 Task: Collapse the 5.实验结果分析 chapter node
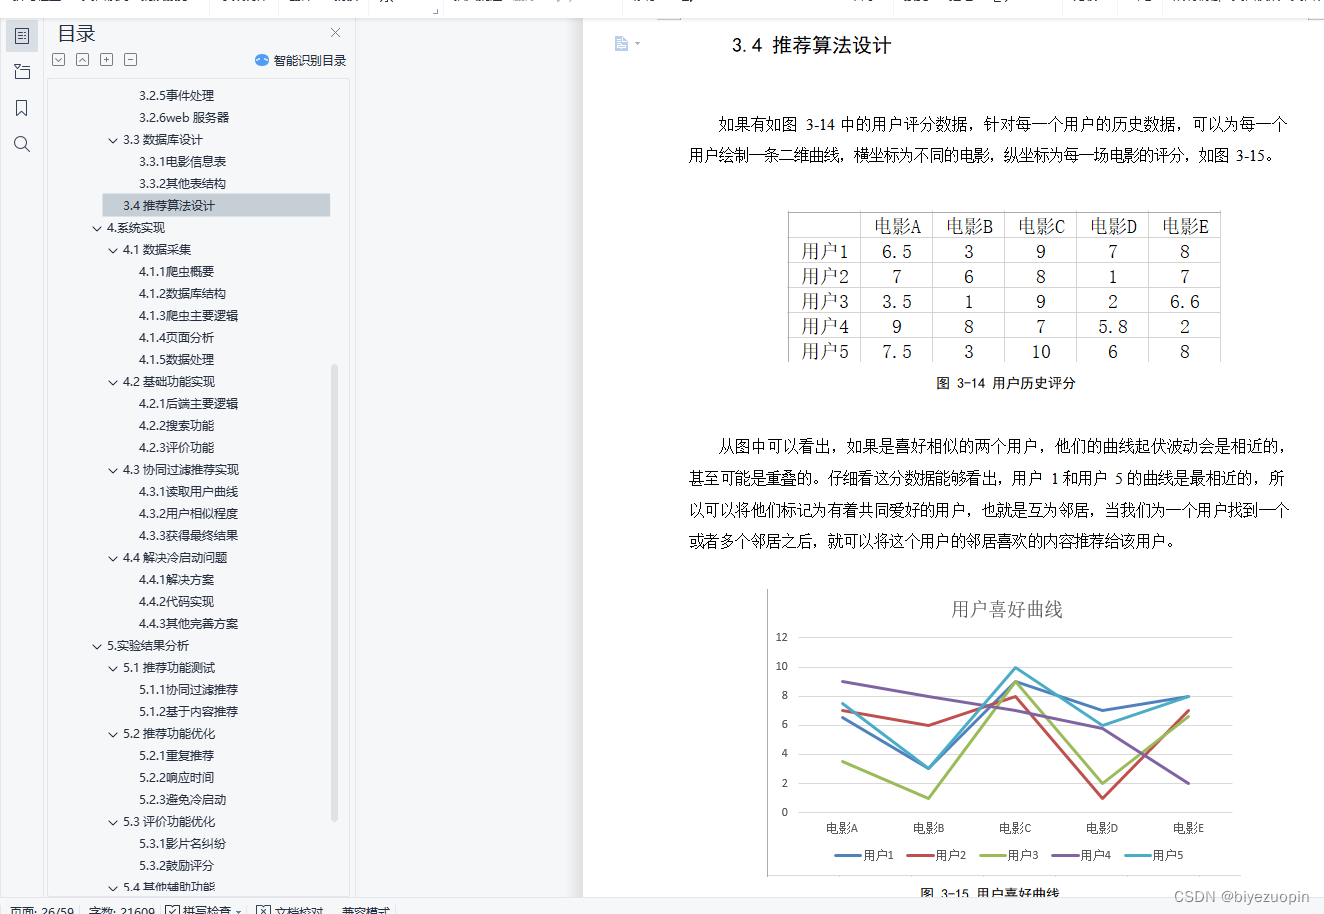click(x=97, y=646)
